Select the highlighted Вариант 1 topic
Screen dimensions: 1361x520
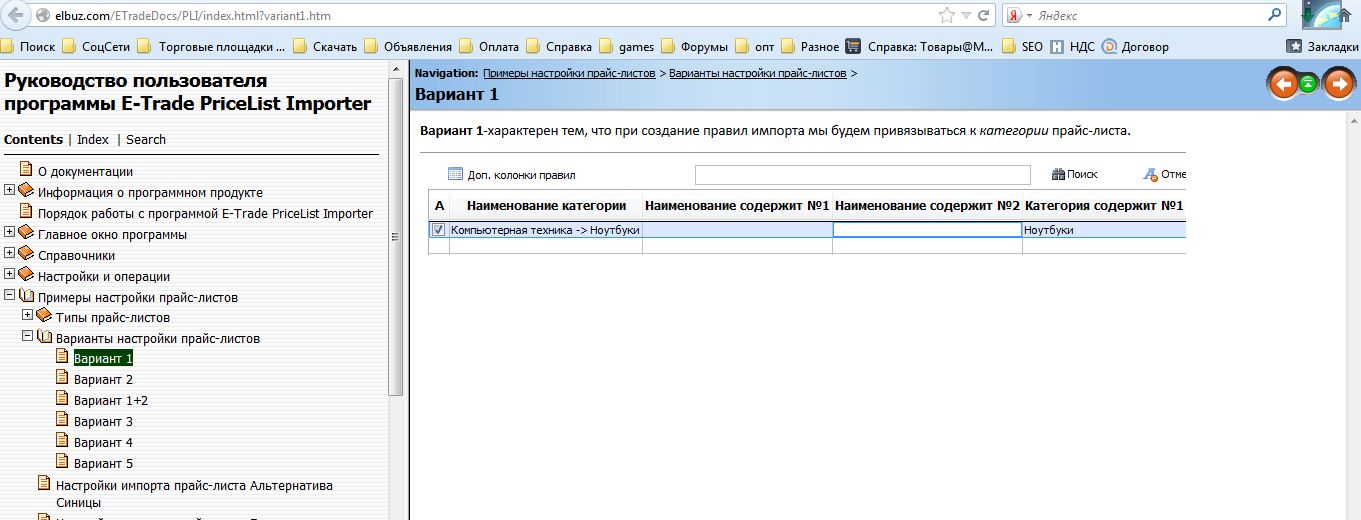pos(103,358)
